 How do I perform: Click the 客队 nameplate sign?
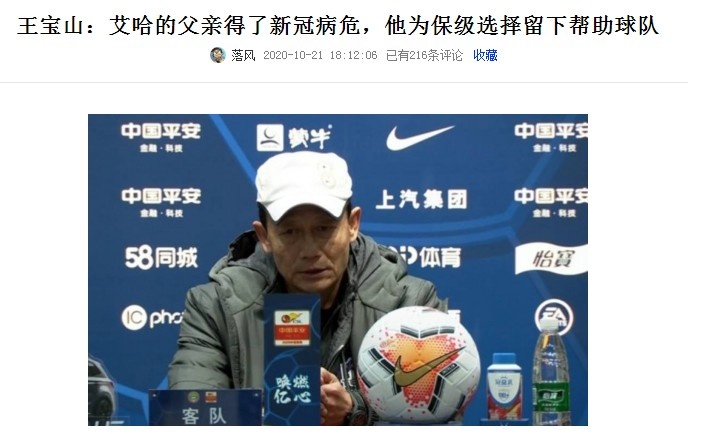tap(205, 407)
